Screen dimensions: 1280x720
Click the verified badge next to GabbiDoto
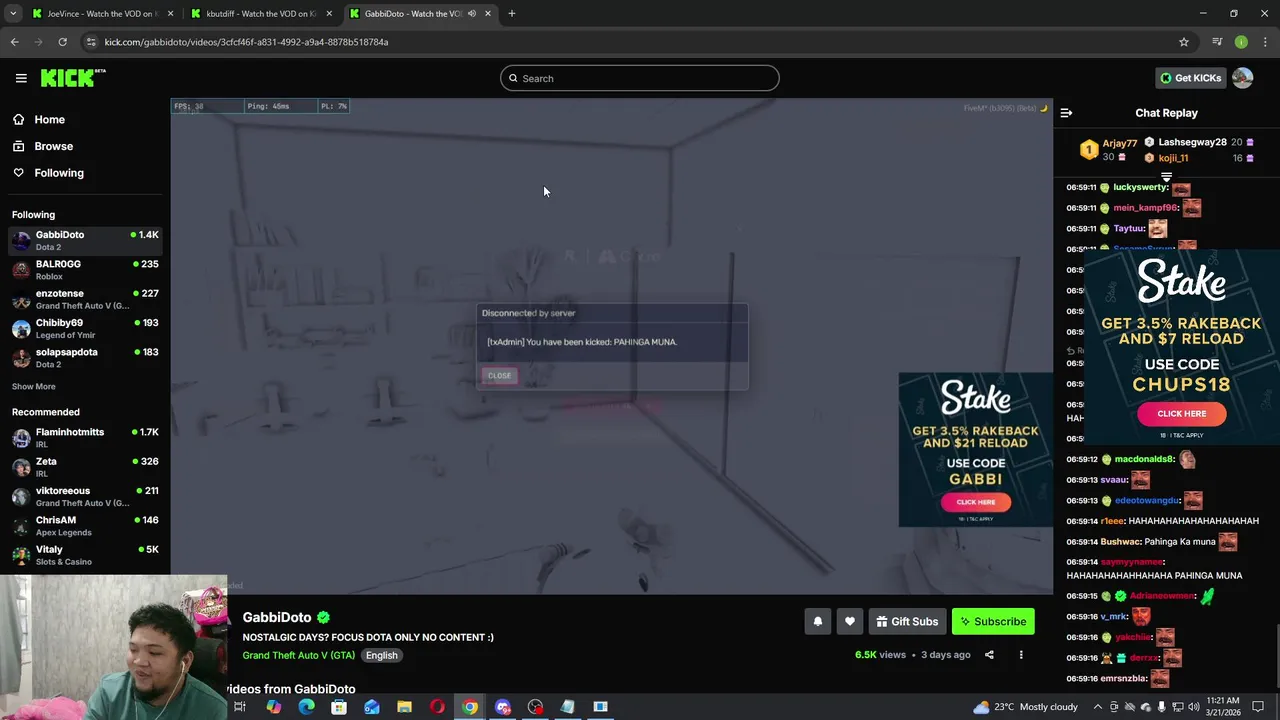click(x=324, y=618)
